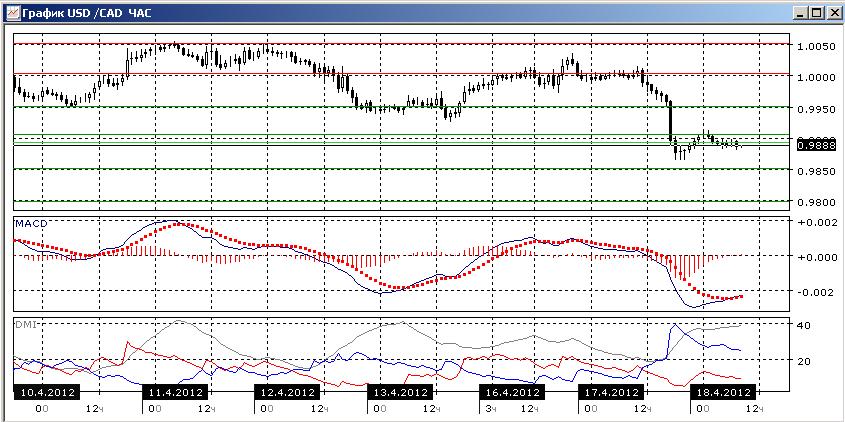This screenshot has width=845, height=422.
Task: Click the 10.4.2012 date marker
Action: pos(45,392)
